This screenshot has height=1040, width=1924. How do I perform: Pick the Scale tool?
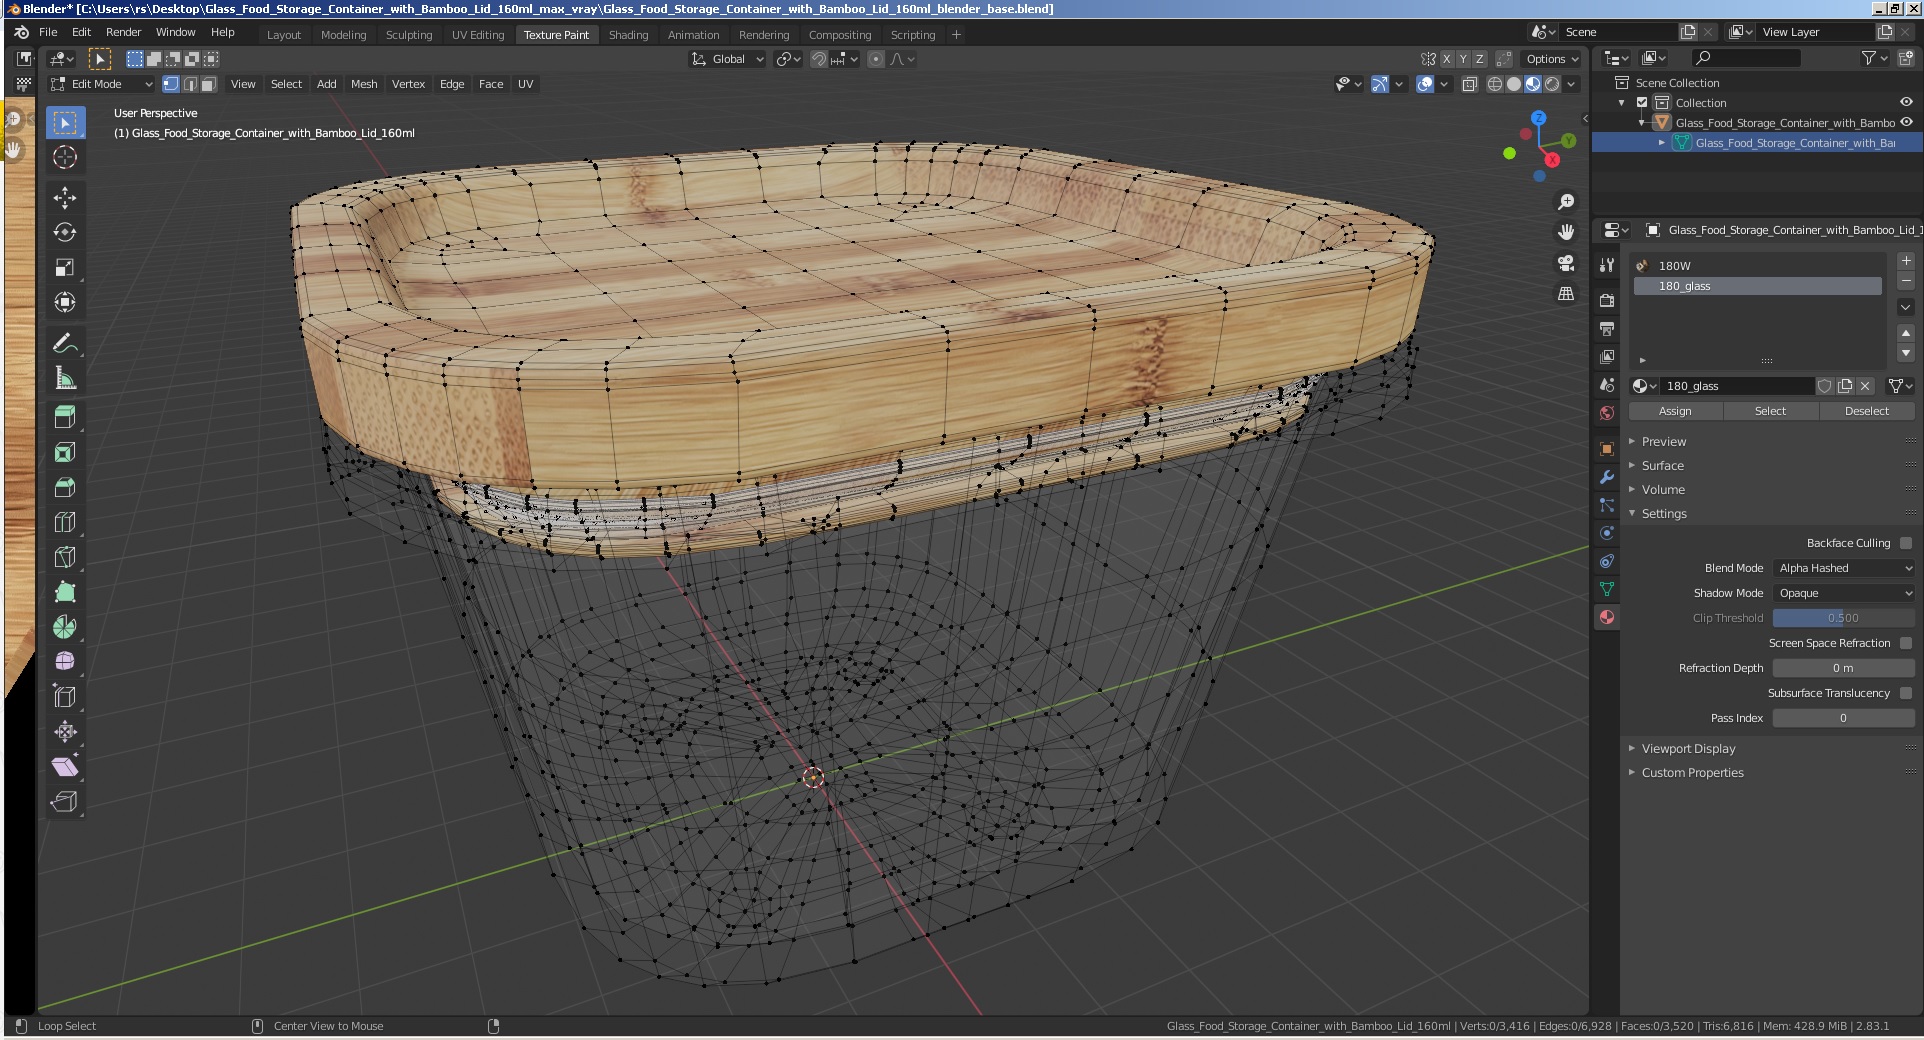(65, 267)
